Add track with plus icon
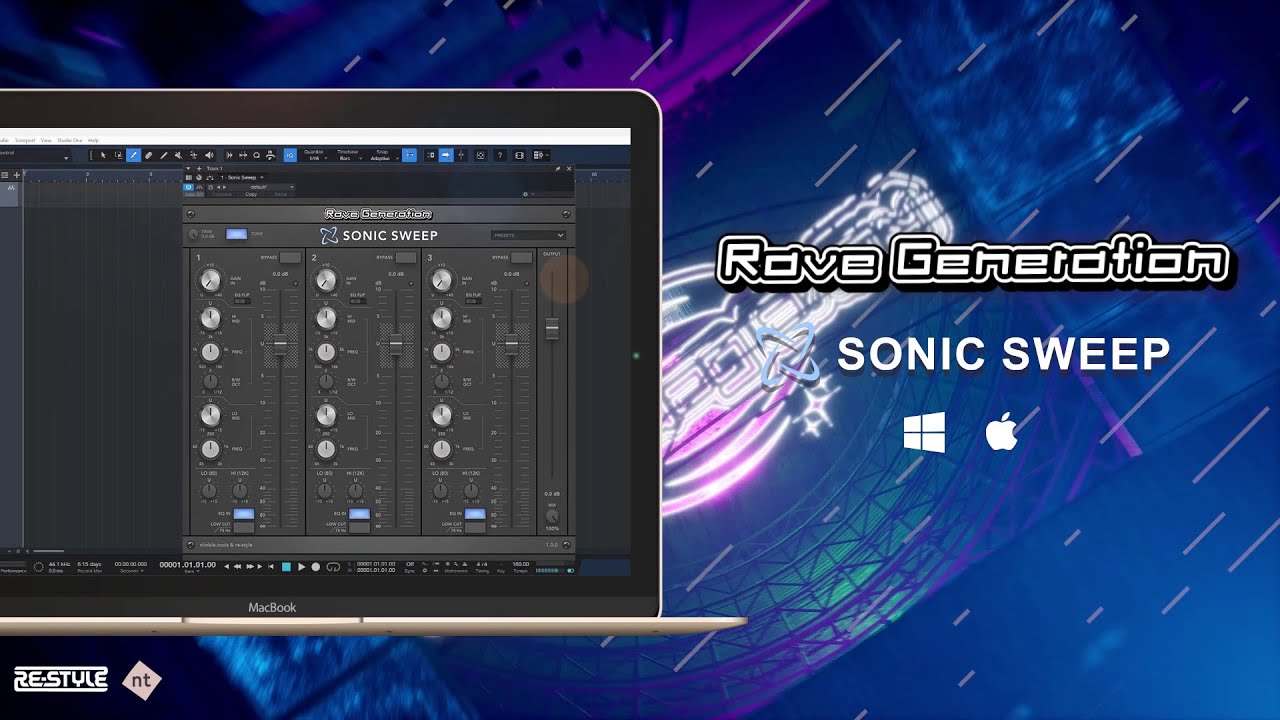The image size is (1280, 720). [16, 175]
